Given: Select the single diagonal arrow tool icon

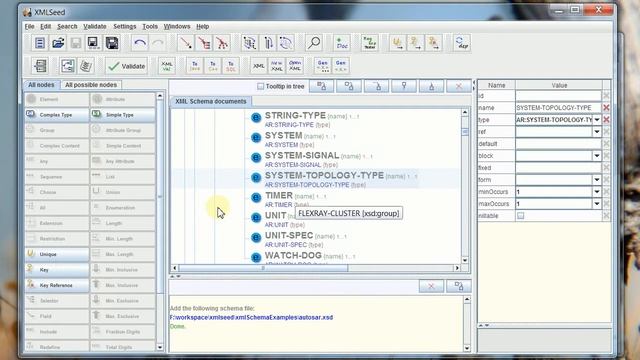Looking at the screenshot, I should [186, 43].
